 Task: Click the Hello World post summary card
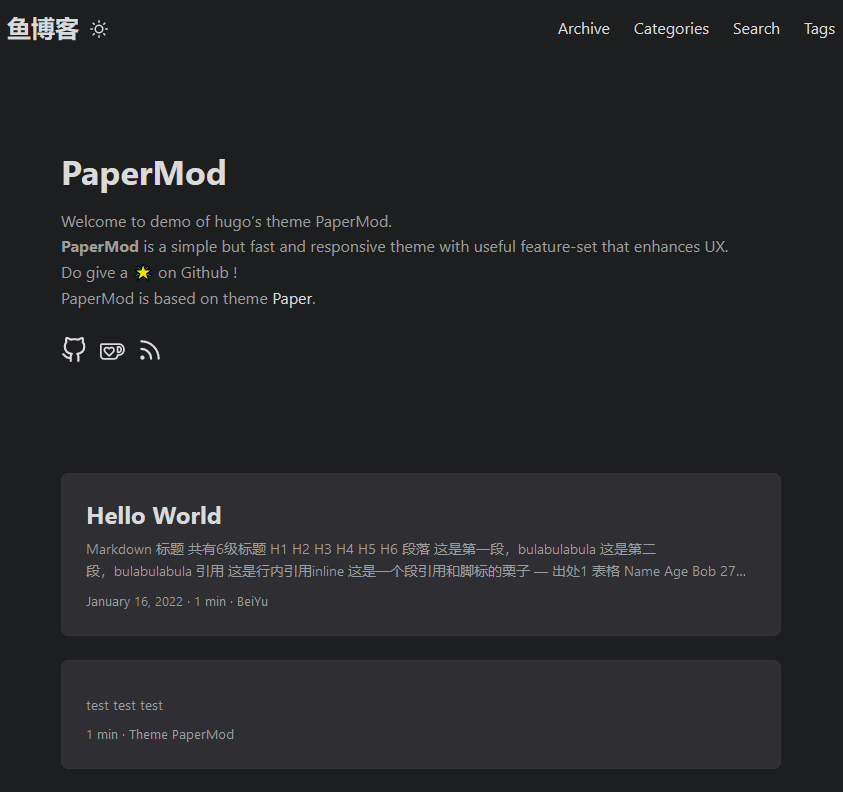pyautogui.click(x=420, y=555)
